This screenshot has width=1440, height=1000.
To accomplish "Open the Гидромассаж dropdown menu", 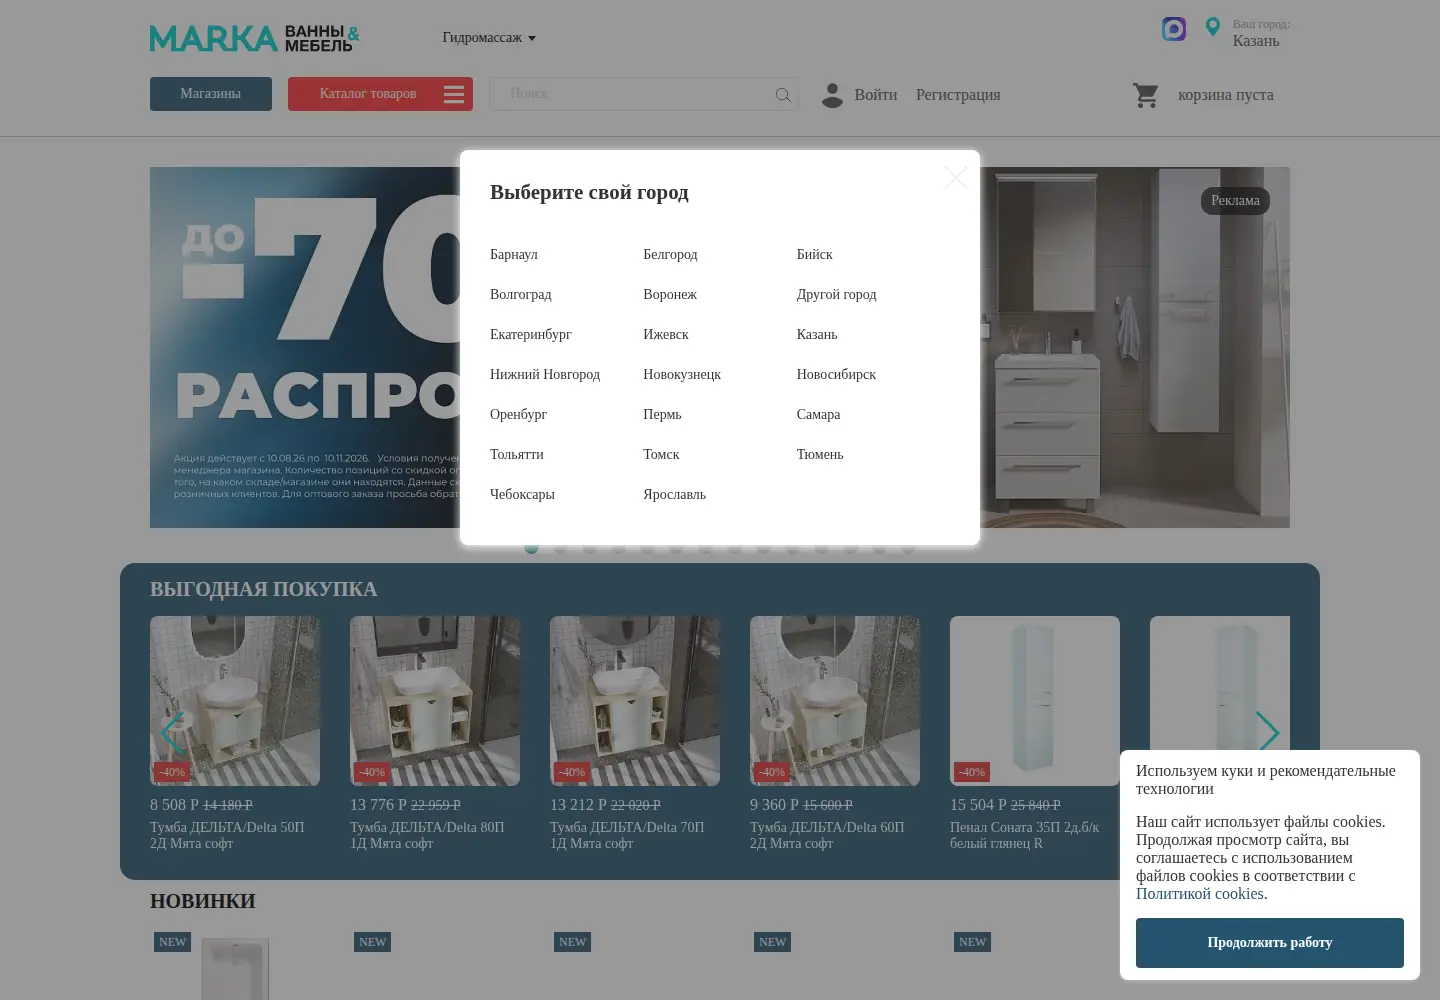I will (489, 38).
